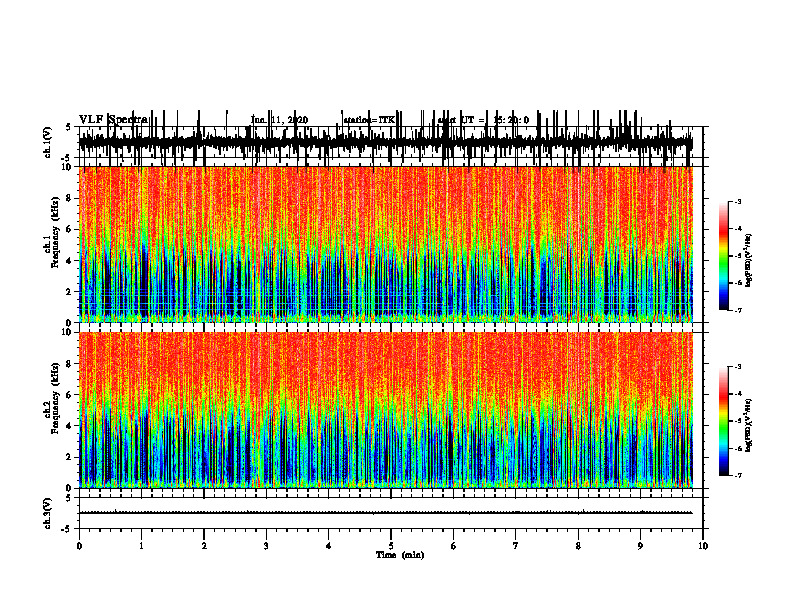Click the "-7" value on ch.2 colorbar
Image resolution: width=792 pixels, height=612 pixels.
click(x=738, y=475)
